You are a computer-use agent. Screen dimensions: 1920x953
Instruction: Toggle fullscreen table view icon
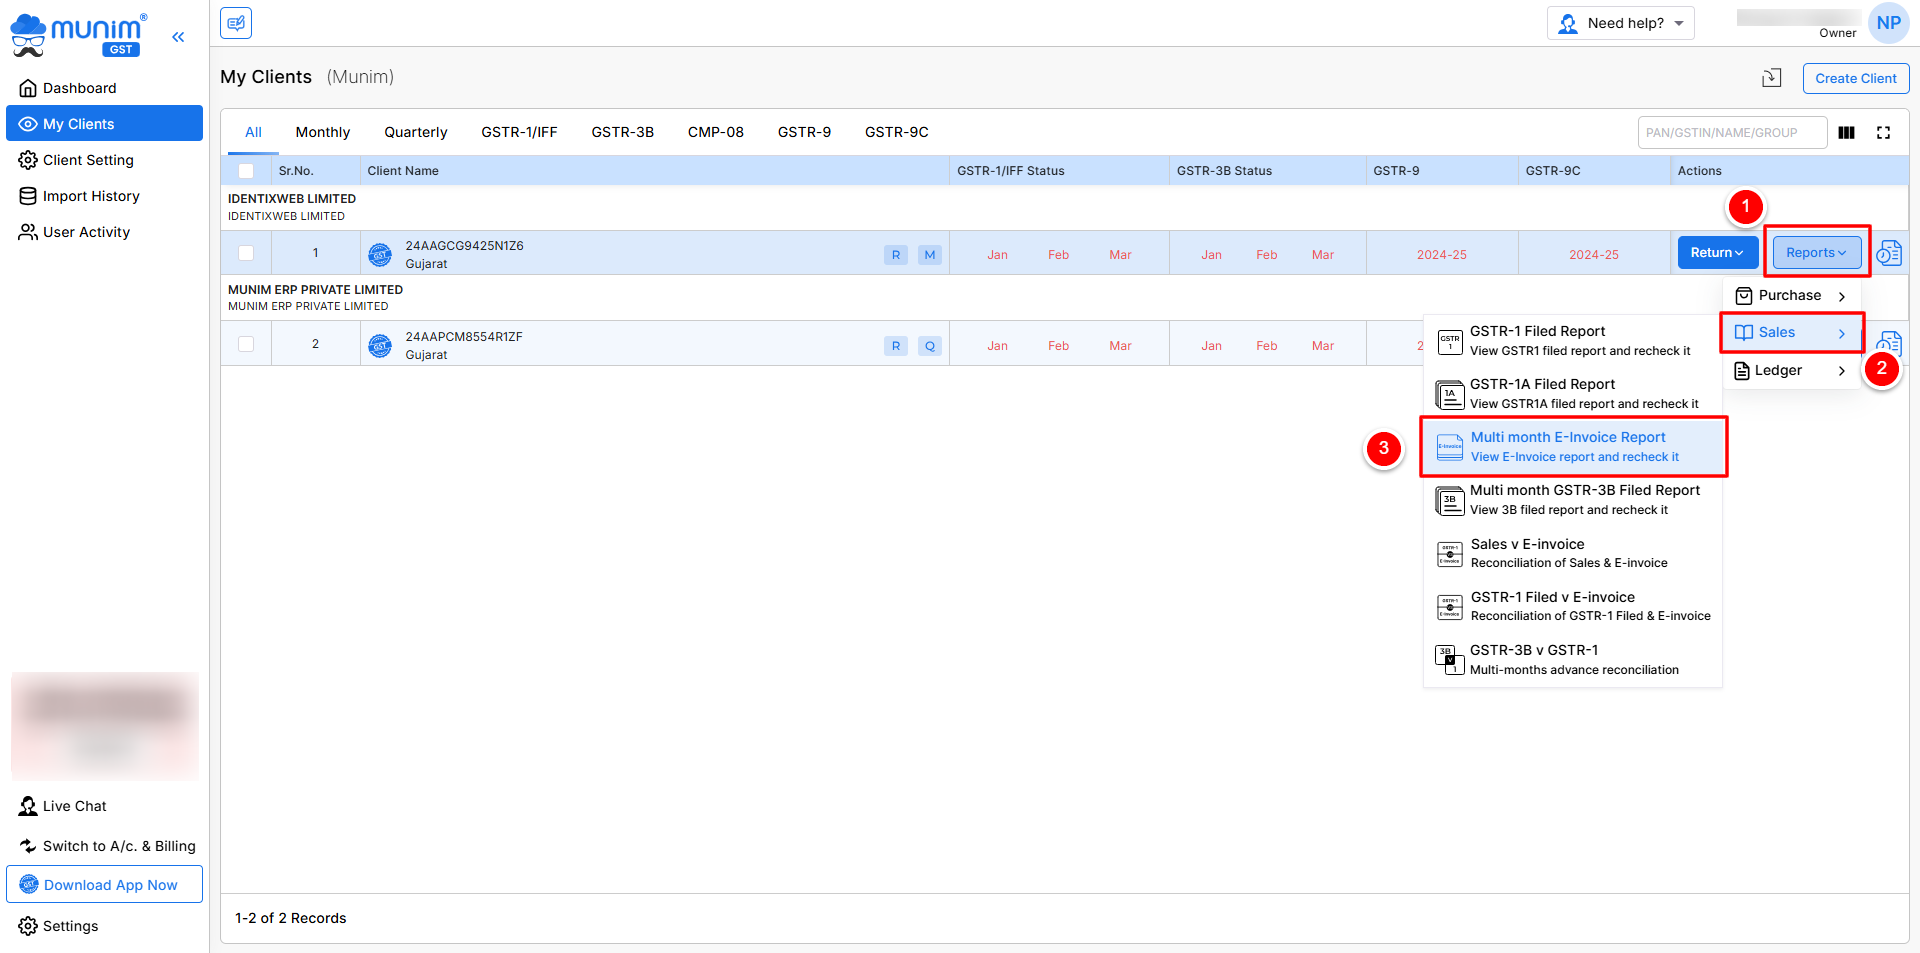pyautogui.click(x=1883, y=133)
